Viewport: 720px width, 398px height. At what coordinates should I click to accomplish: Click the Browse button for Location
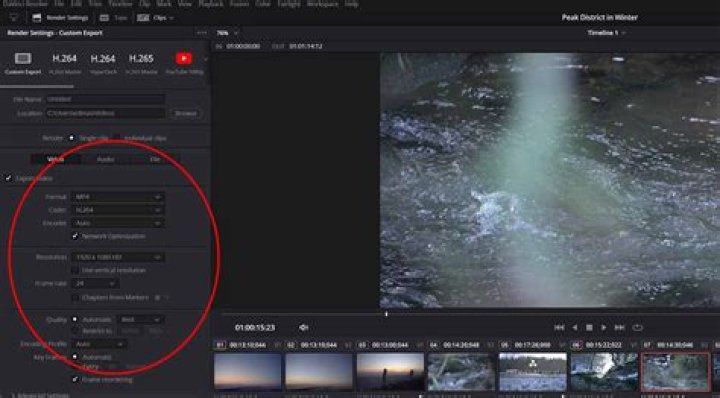tap(186, 113)
